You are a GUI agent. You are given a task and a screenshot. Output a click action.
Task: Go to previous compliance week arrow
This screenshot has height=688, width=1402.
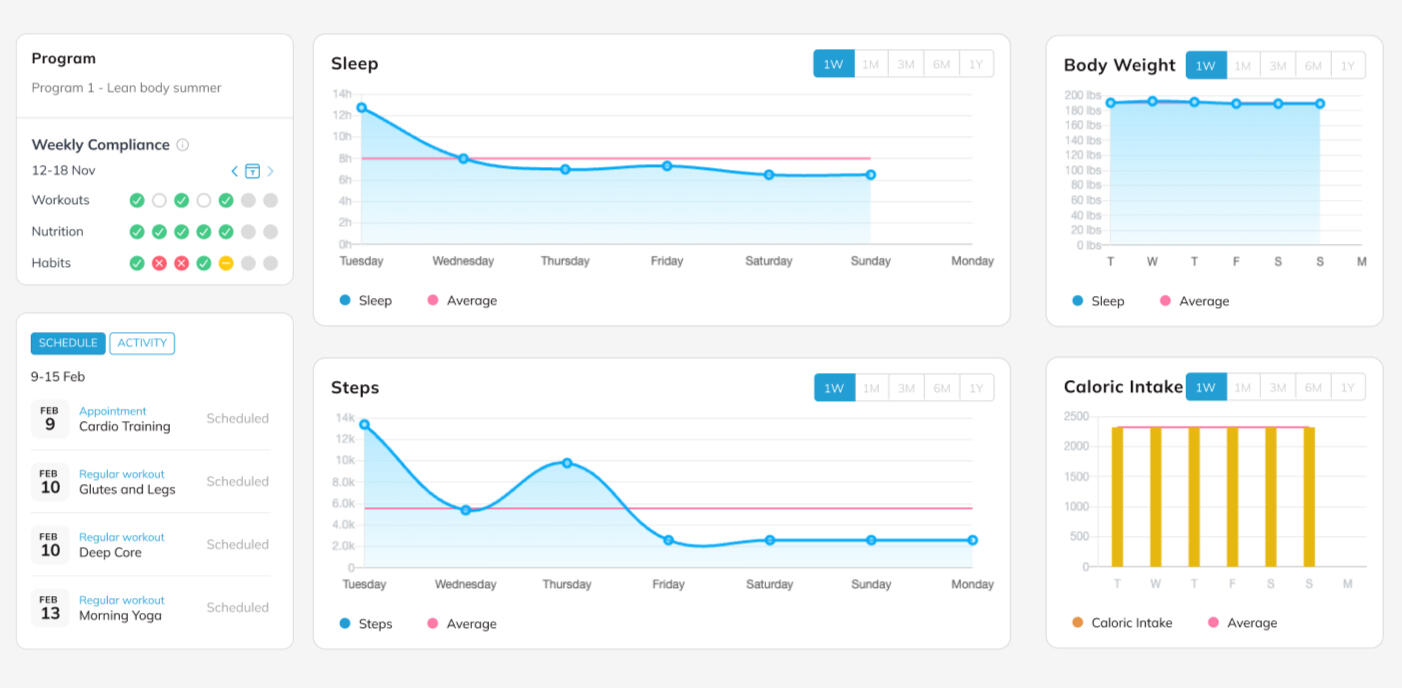(235, 171)
